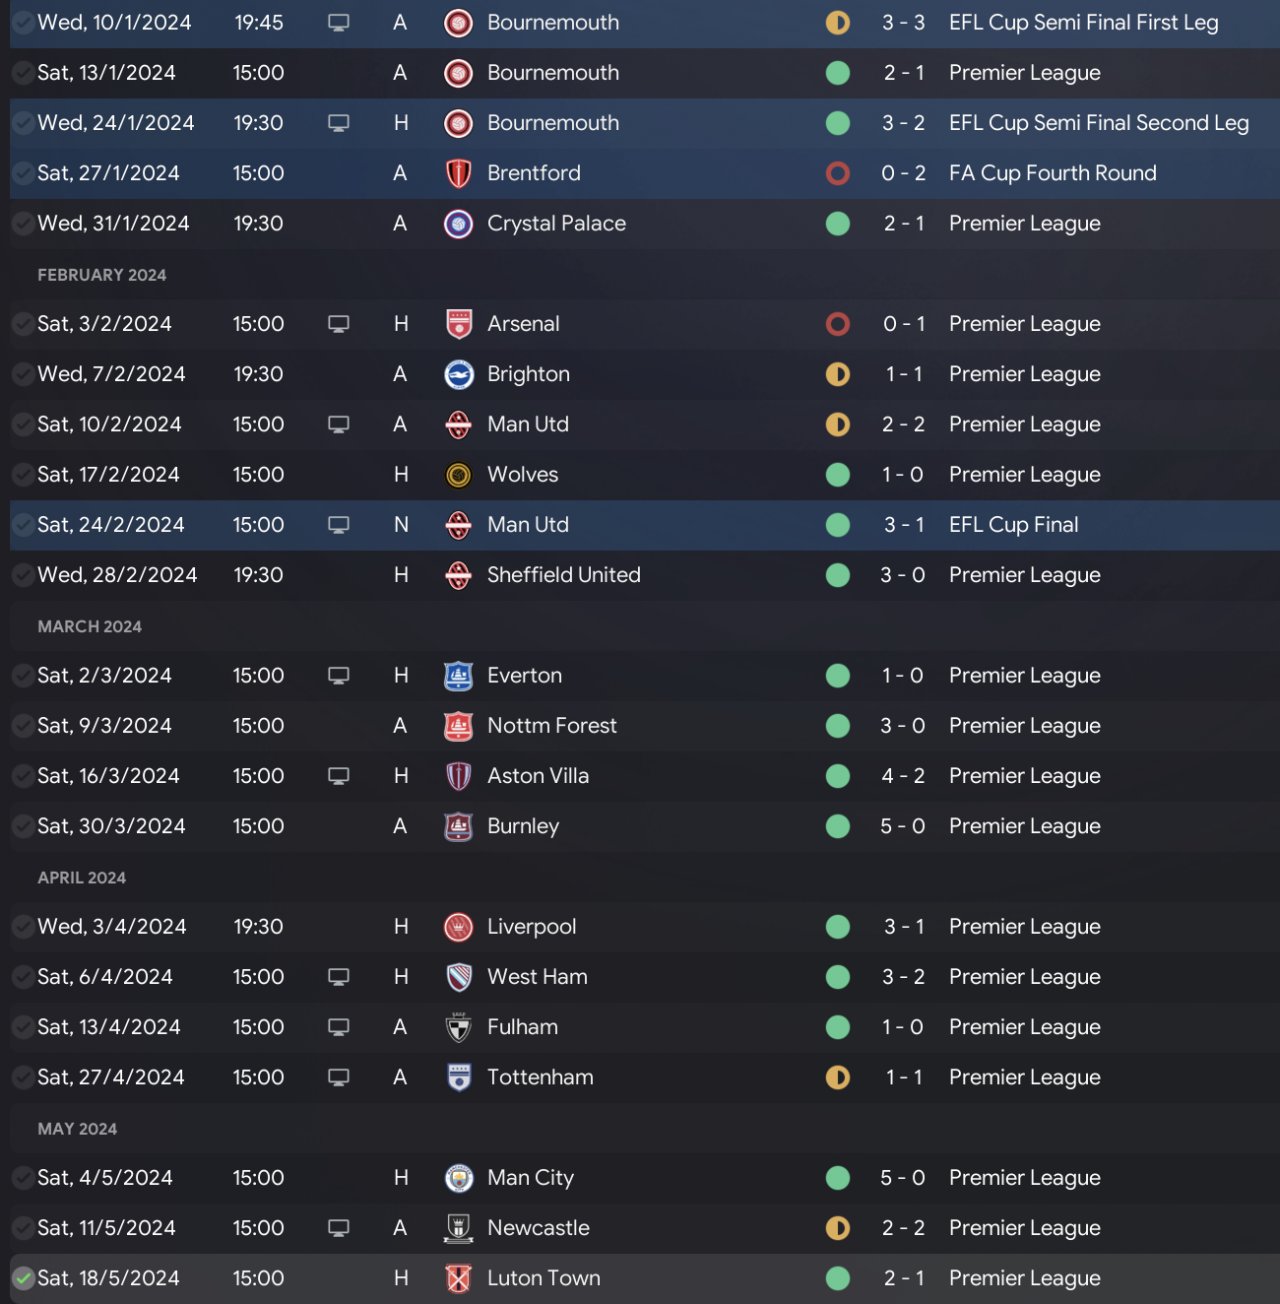
Task: Open the Liverpool club badge
Action: (458, 927)
